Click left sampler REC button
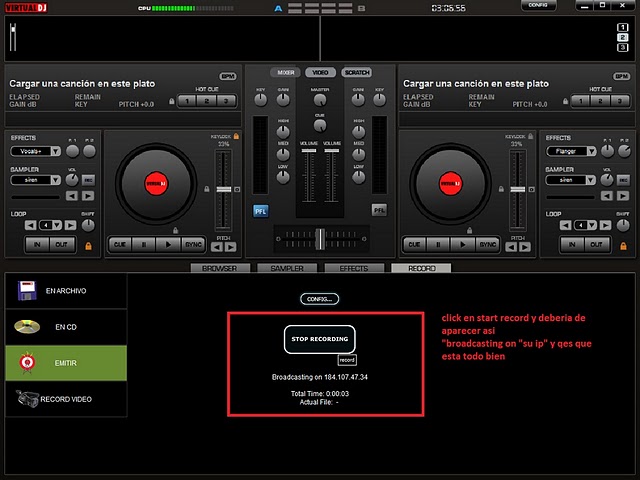This screenshot has height=480, width=640. point(88,180)
